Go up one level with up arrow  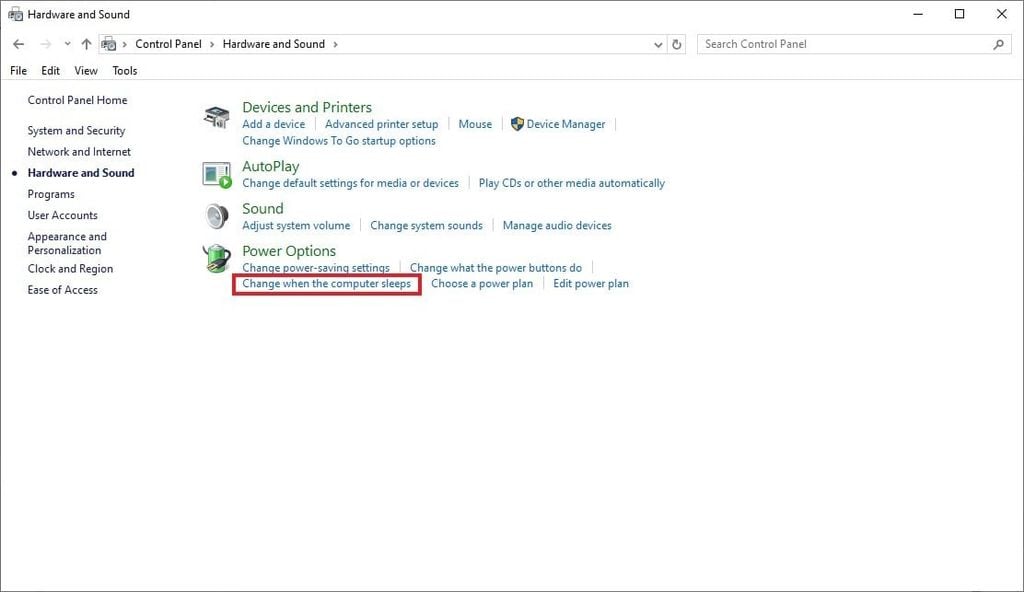click(86, 44)
